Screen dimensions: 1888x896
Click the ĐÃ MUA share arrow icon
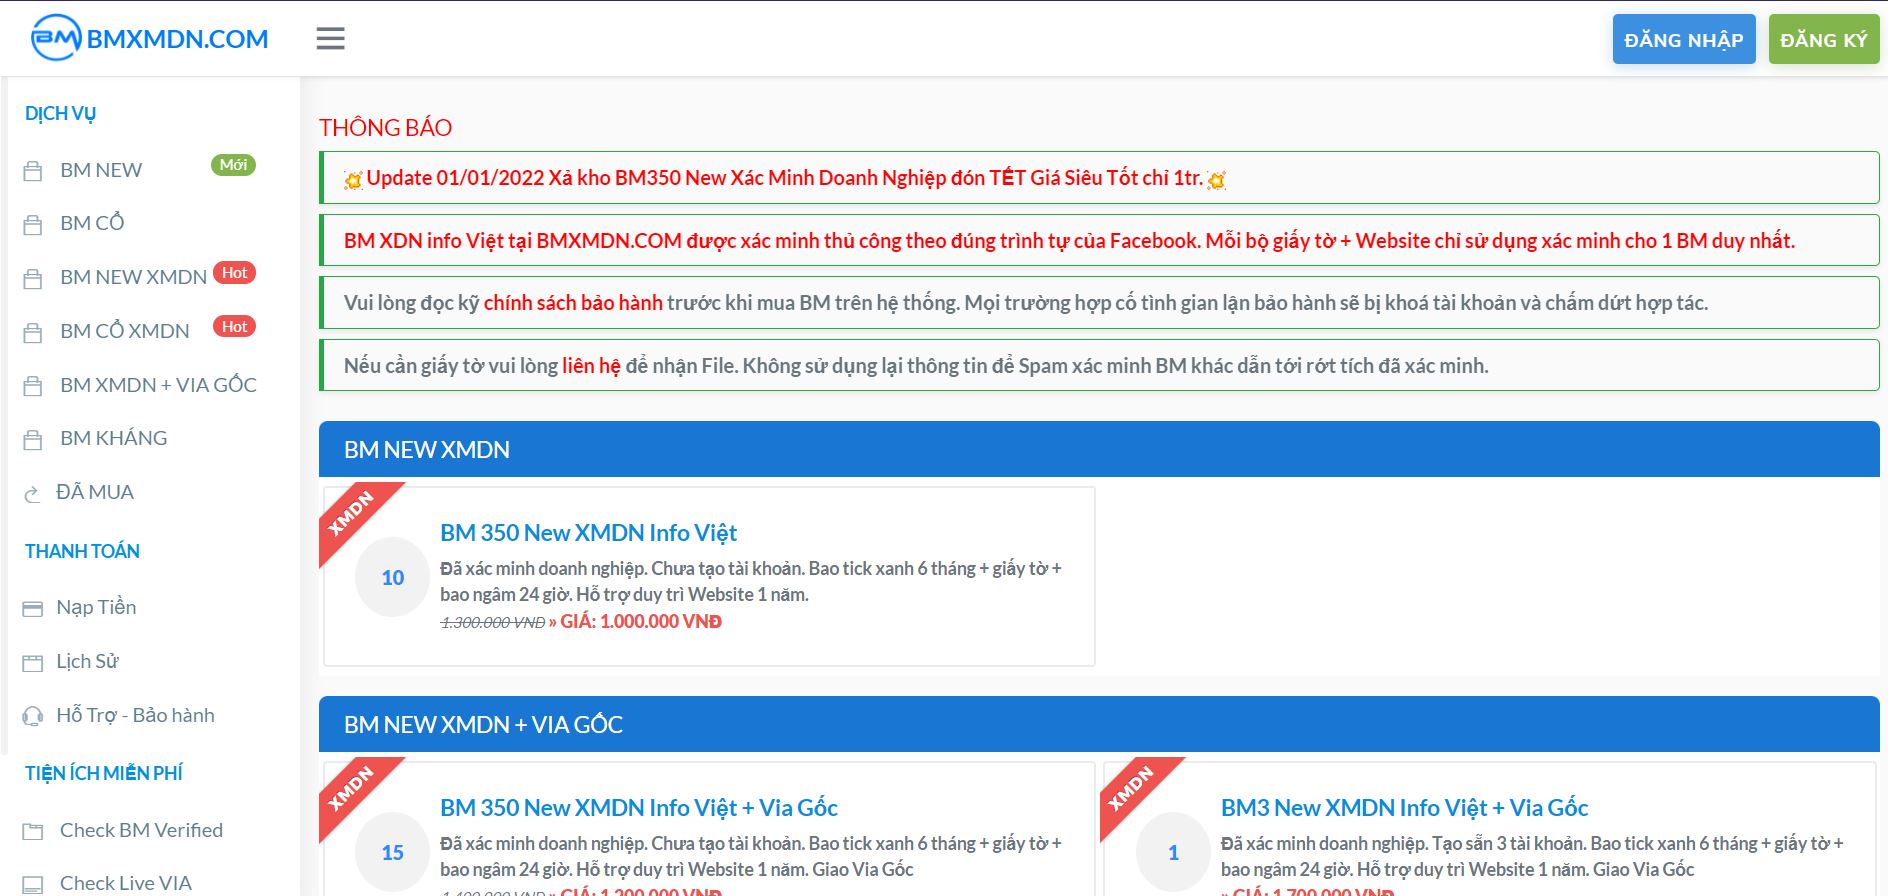pyautogui.click(x=32, y=493)
